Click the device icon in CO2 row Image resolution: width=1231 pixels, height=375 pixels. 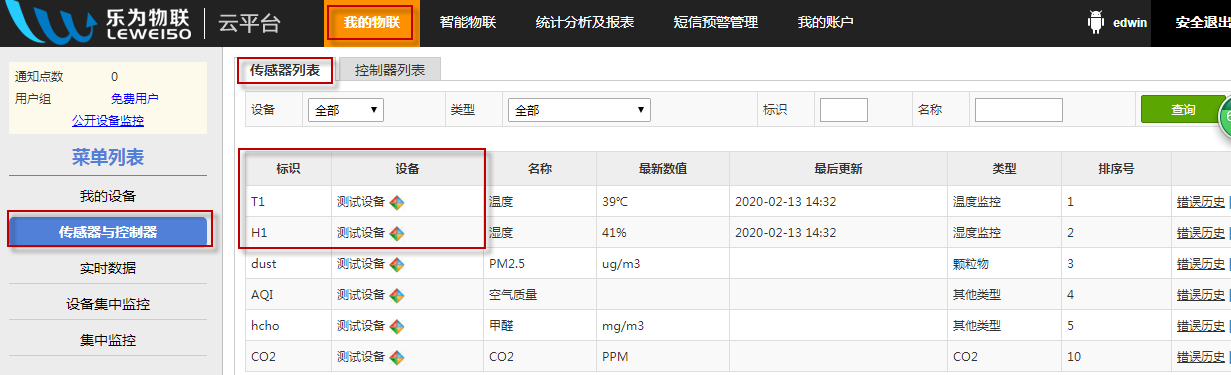(x=397, y=357)
